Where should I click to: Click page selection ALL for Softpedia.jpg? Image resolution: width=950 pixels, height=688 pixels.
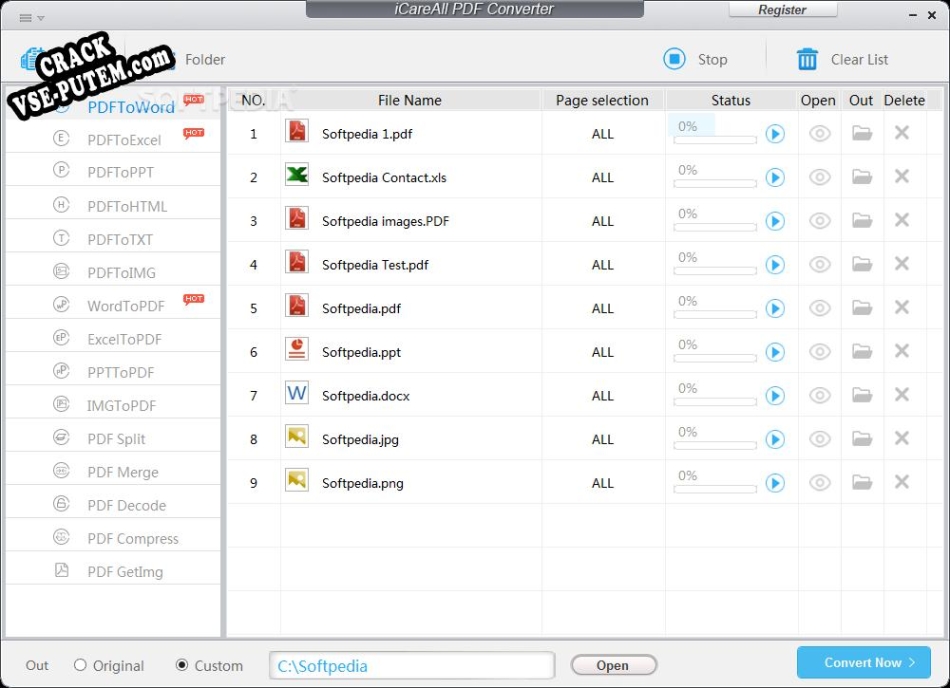(x=603, y=440)
